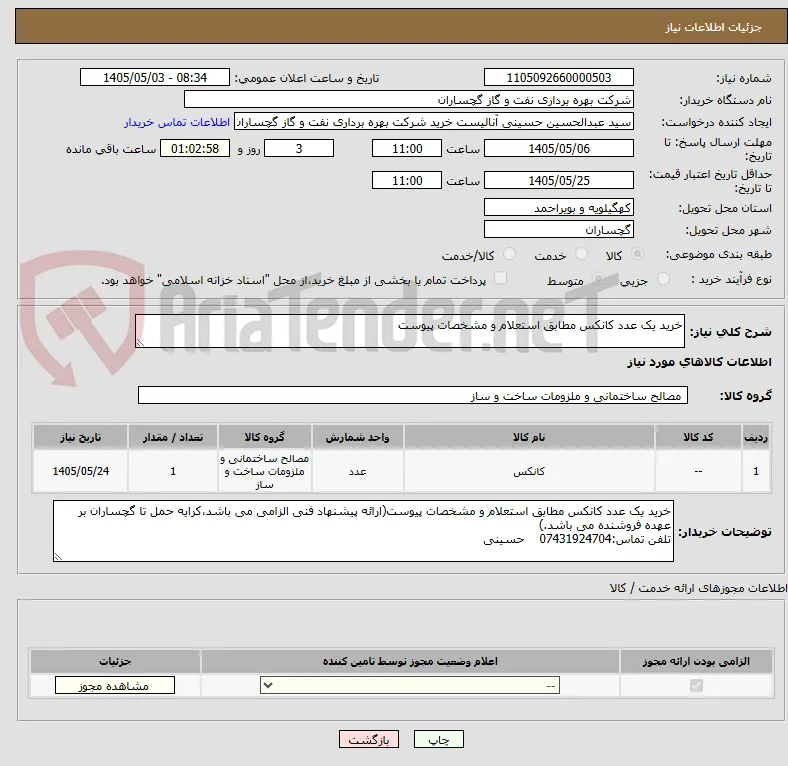Click the مشاهده مجوز button
788x766 pixels.
pos(115,686)
